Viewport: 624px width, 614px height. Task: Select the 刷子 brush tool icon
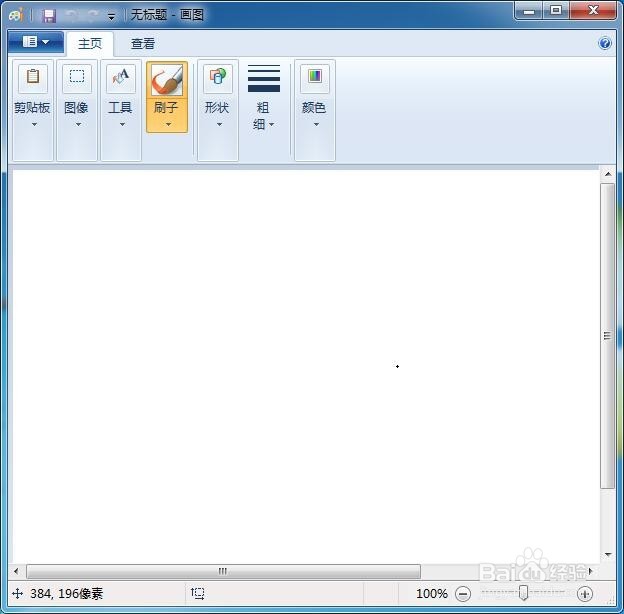point(167,80)
